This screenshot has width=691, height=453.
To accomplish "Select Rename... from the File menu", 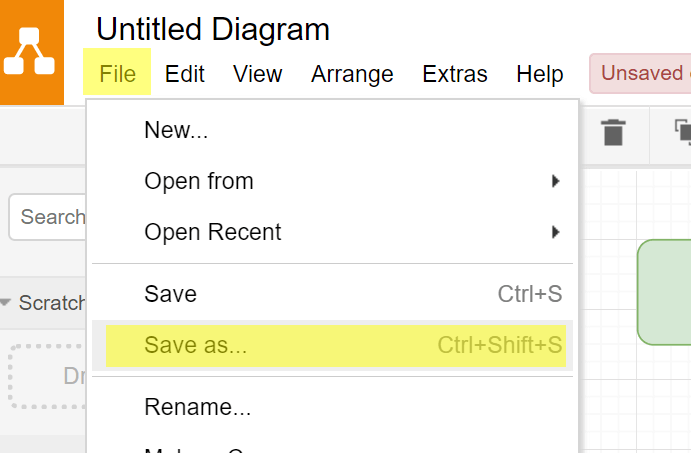I will tap(197, 407).
